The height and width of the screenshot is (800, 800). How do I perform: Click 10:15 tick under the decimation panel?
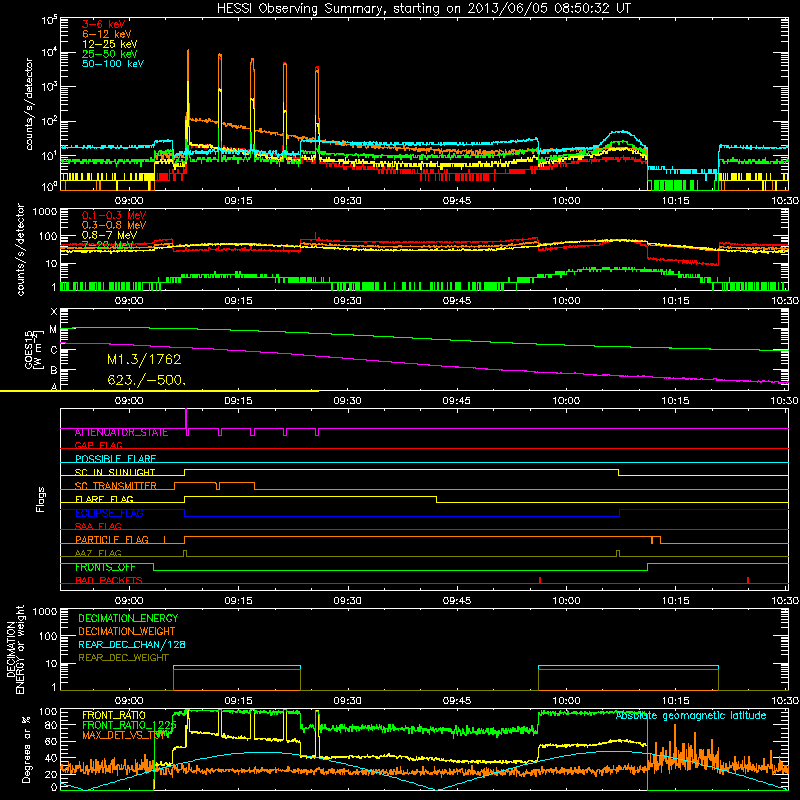tap(676, 701)
